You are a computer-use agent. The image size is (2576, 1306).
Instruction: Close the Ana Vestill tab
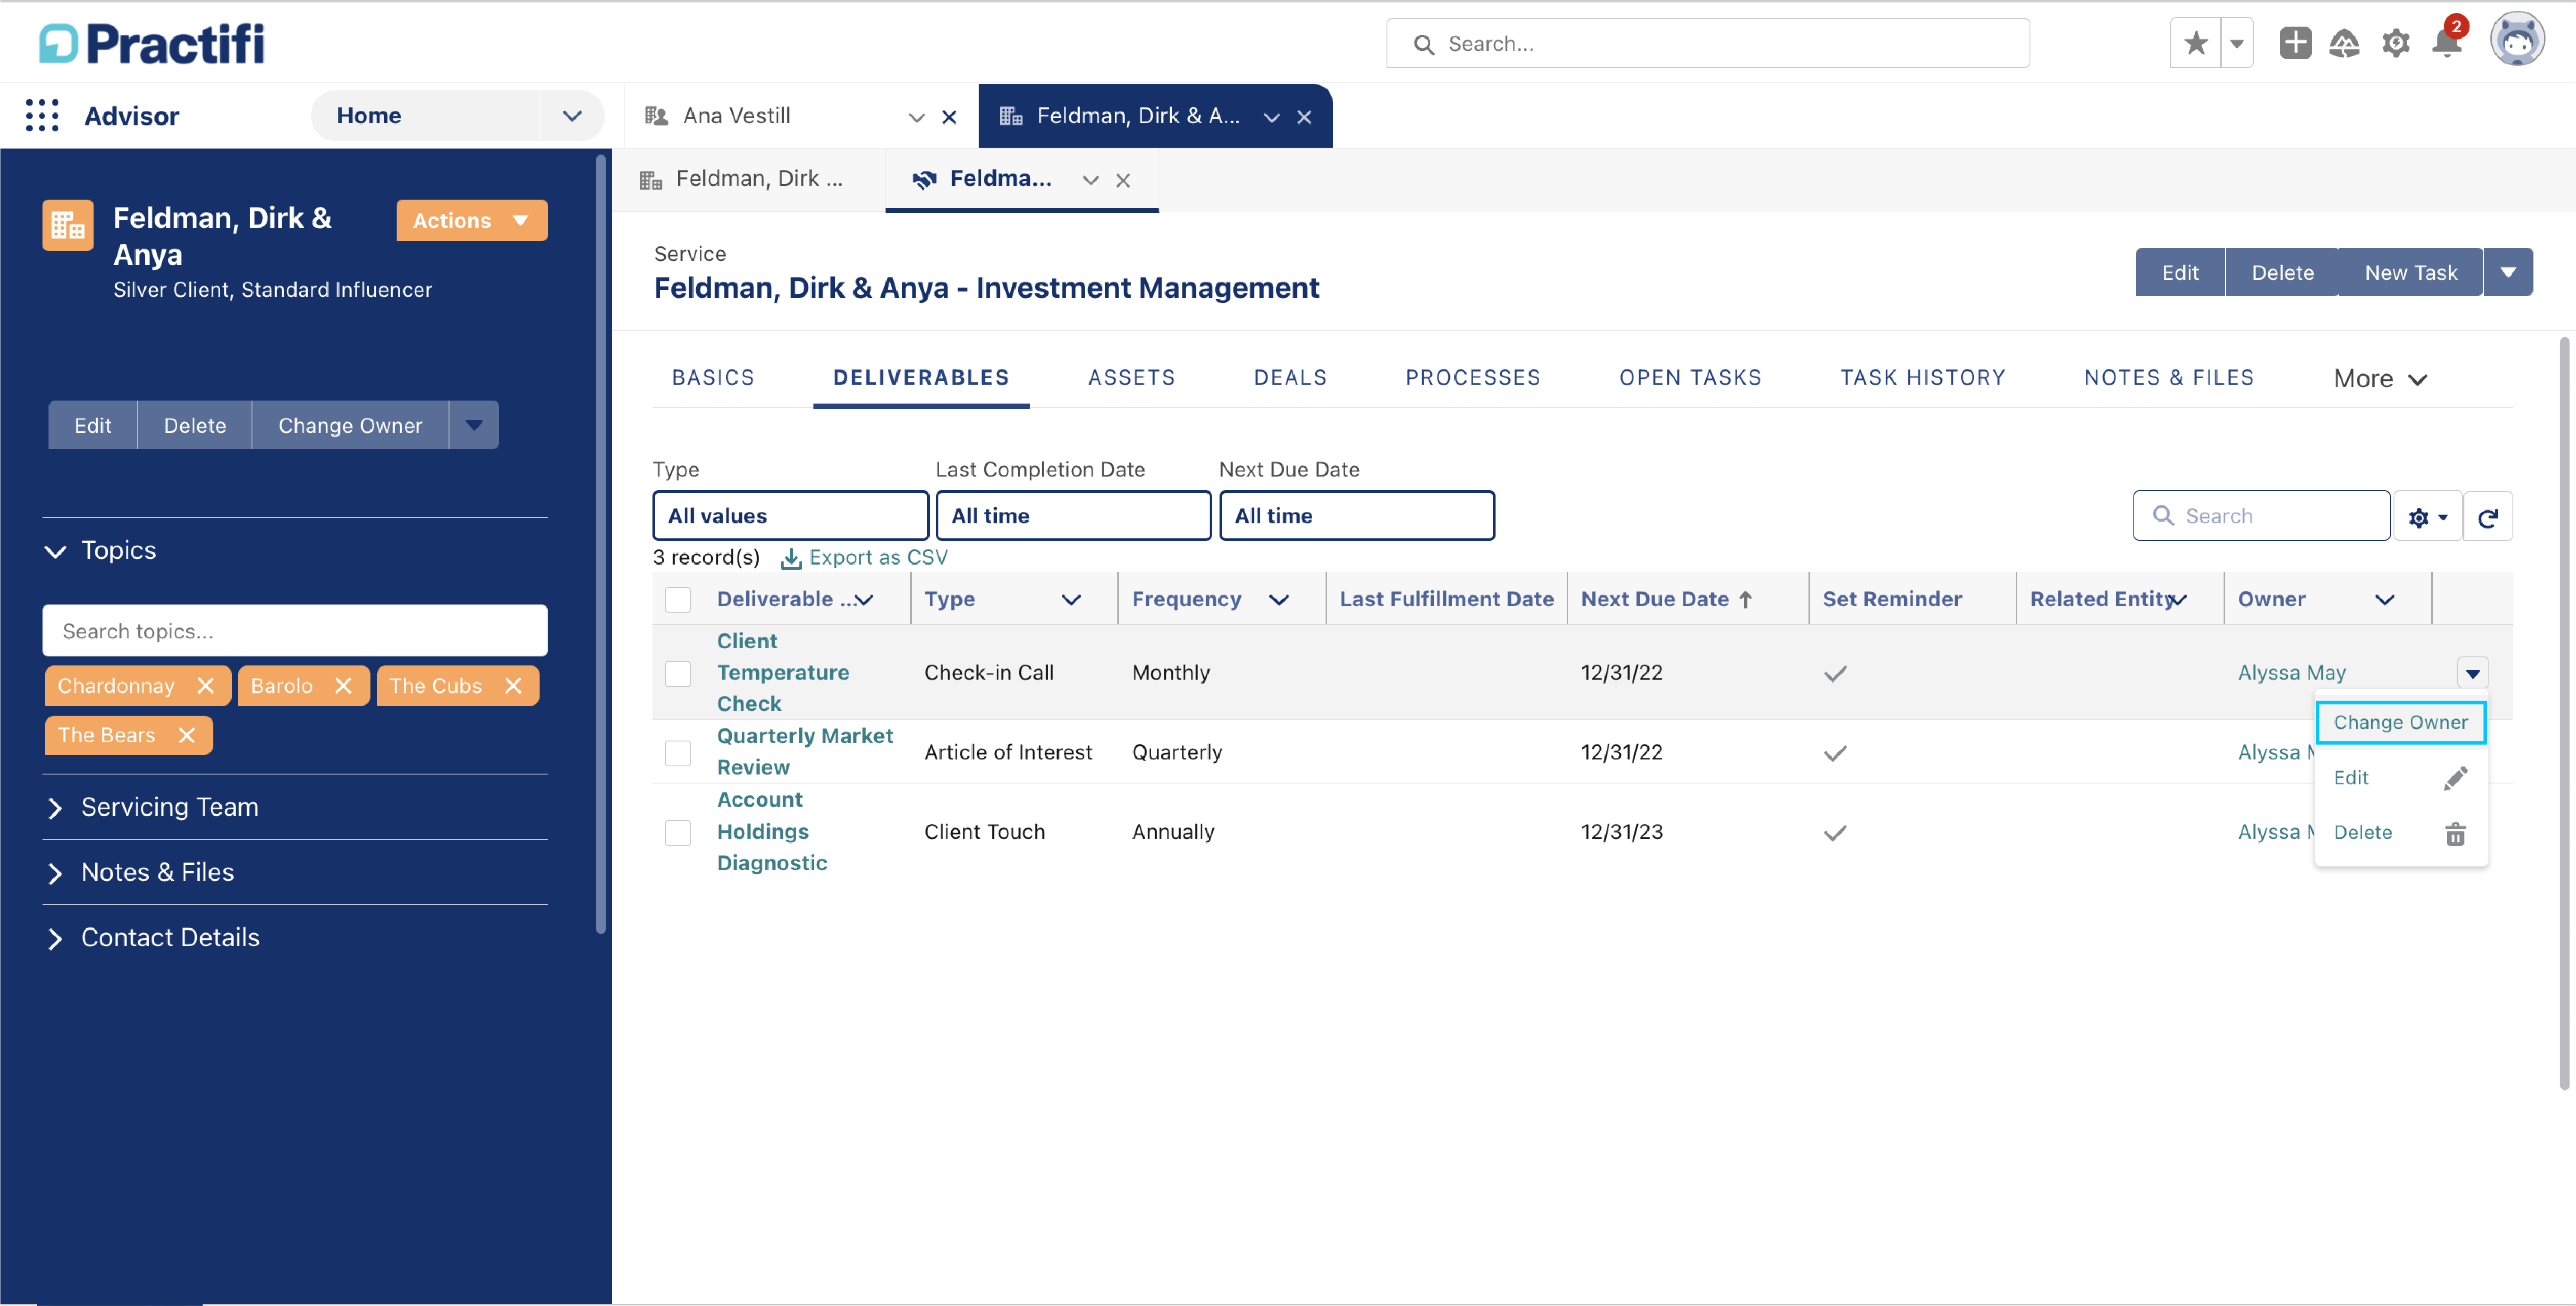tap(949, 117)
